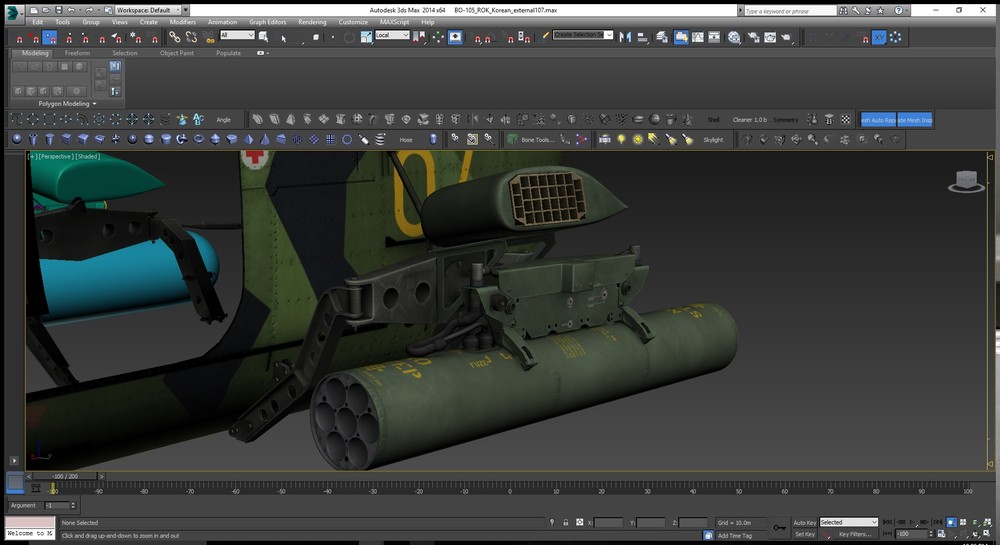
Task: Click the ViewCube in the viewport corner
Action: pyautogui.click(x=964, y=180)
